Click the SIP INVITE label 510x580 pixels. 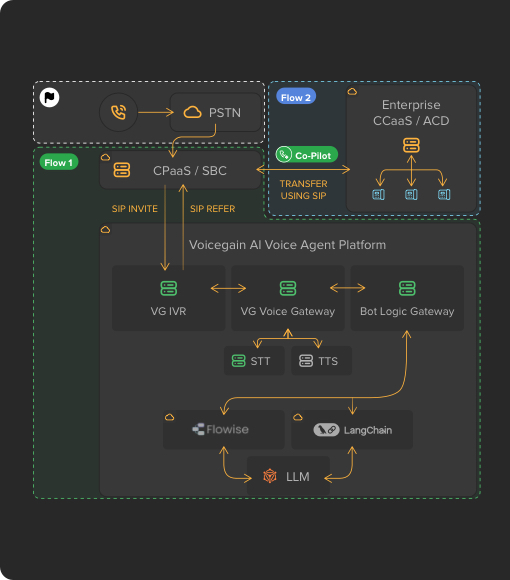[135, 209]
